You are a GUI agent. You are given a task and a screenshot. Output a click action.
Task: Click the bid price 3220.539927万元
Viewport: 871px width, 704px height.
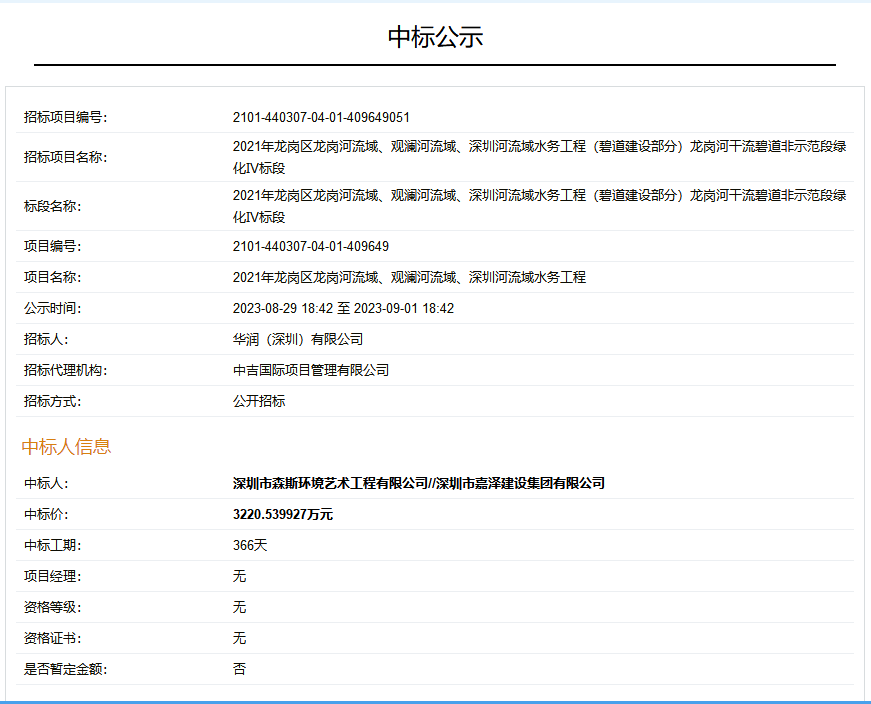(283, 514)
